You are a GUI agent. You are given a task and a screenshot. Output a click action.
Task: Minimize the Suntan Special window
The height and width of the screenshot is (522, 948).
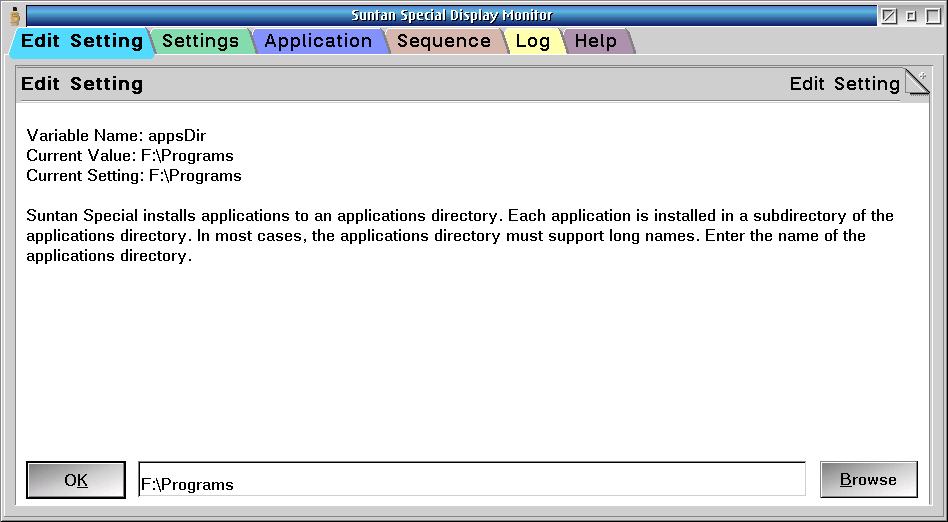tap(911, 16)
